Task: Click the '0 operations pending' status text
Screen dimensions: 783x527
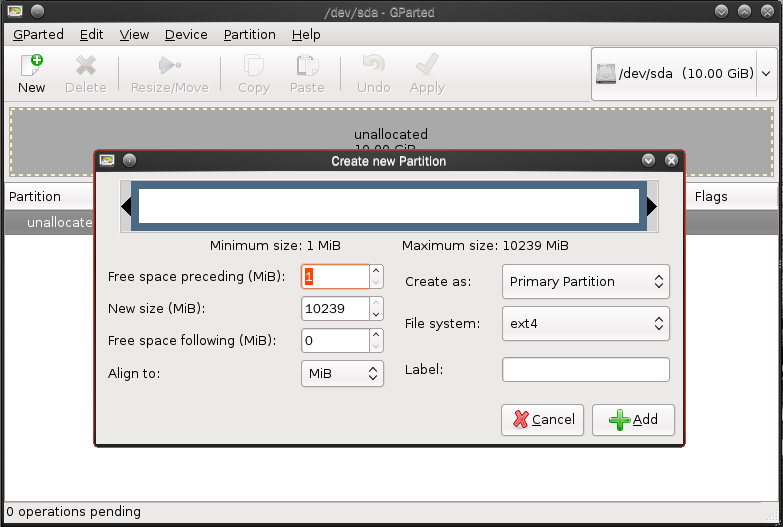Action: (73, 512)
